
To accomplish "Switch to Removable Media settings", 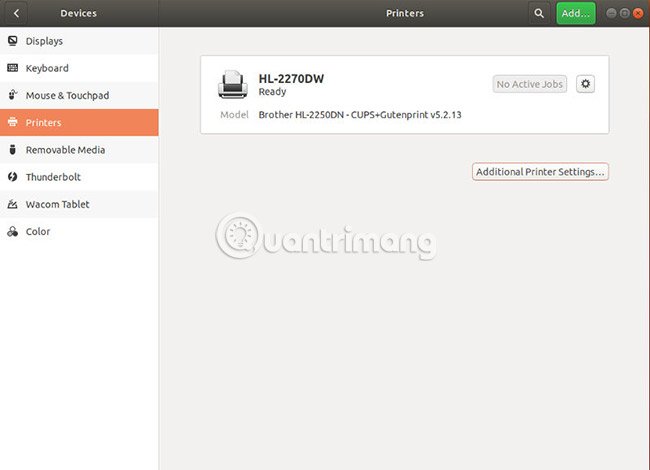I will [79, 150].
